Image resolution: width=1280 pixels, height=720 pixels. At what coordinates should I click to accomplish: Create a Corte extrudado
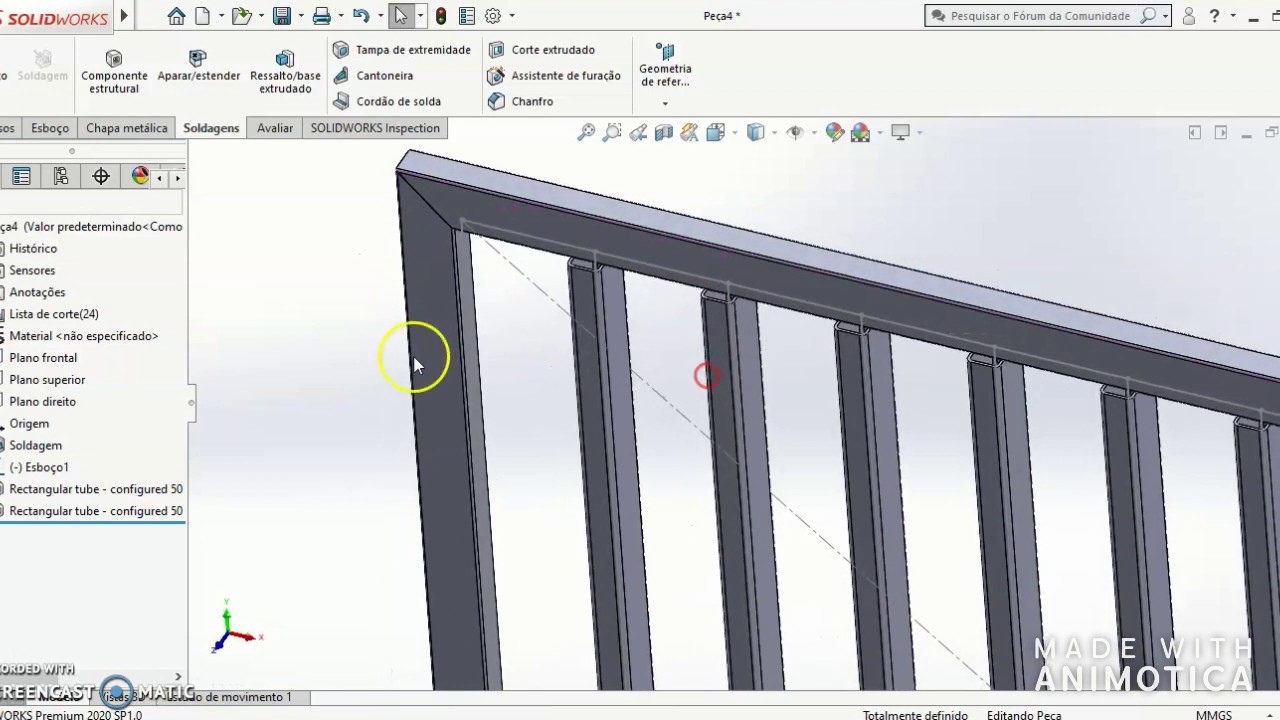(x=541, y=50)
